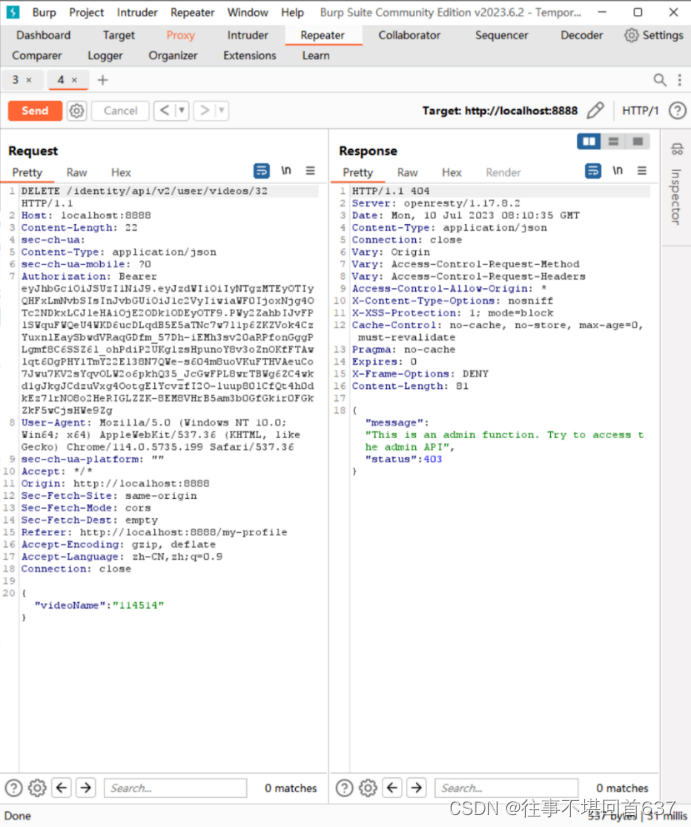The image size is (691, 827).
Task: Focus the response Search field
Action: [506, 788]
